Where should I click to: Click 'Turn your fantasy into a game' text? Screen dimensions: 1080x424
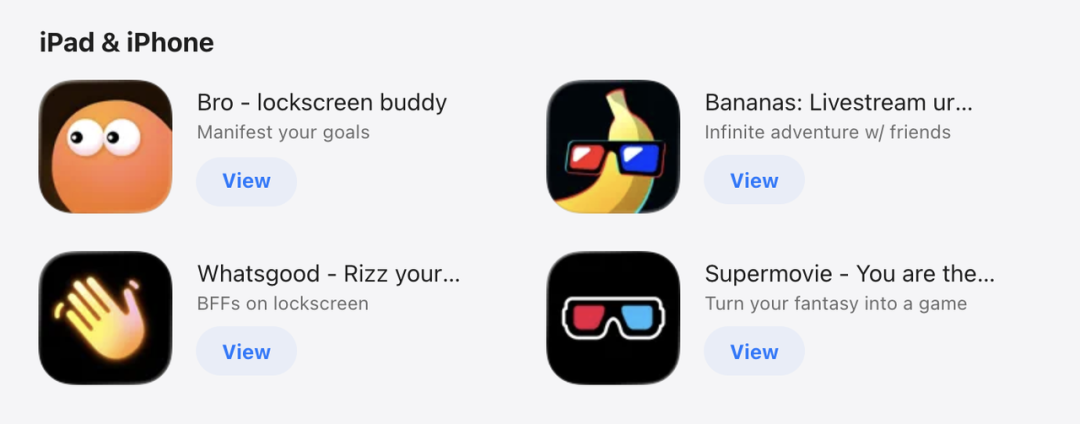click(x=836, y=304)
